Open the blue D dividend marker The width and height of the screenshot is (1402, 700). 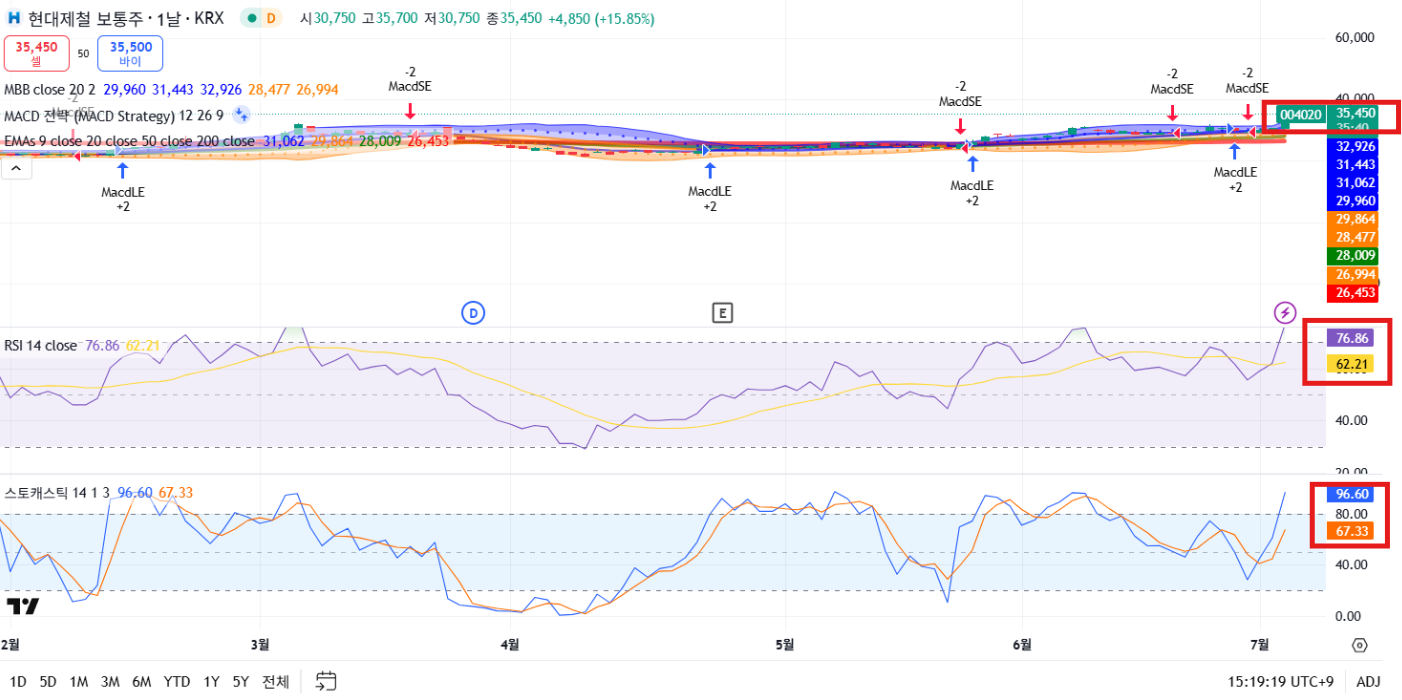[x=473, y=313]
